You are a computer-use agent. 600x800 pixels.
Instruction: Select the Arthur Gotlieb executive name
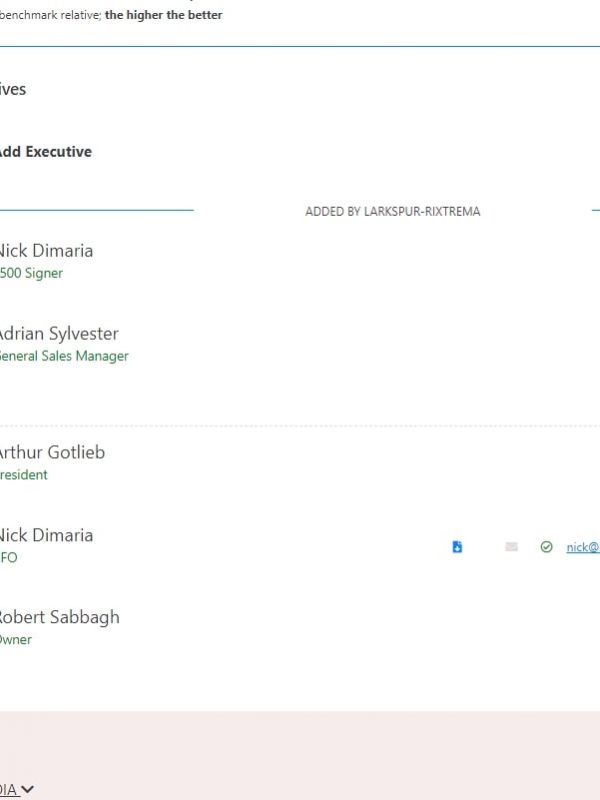[x=51, y=452]
